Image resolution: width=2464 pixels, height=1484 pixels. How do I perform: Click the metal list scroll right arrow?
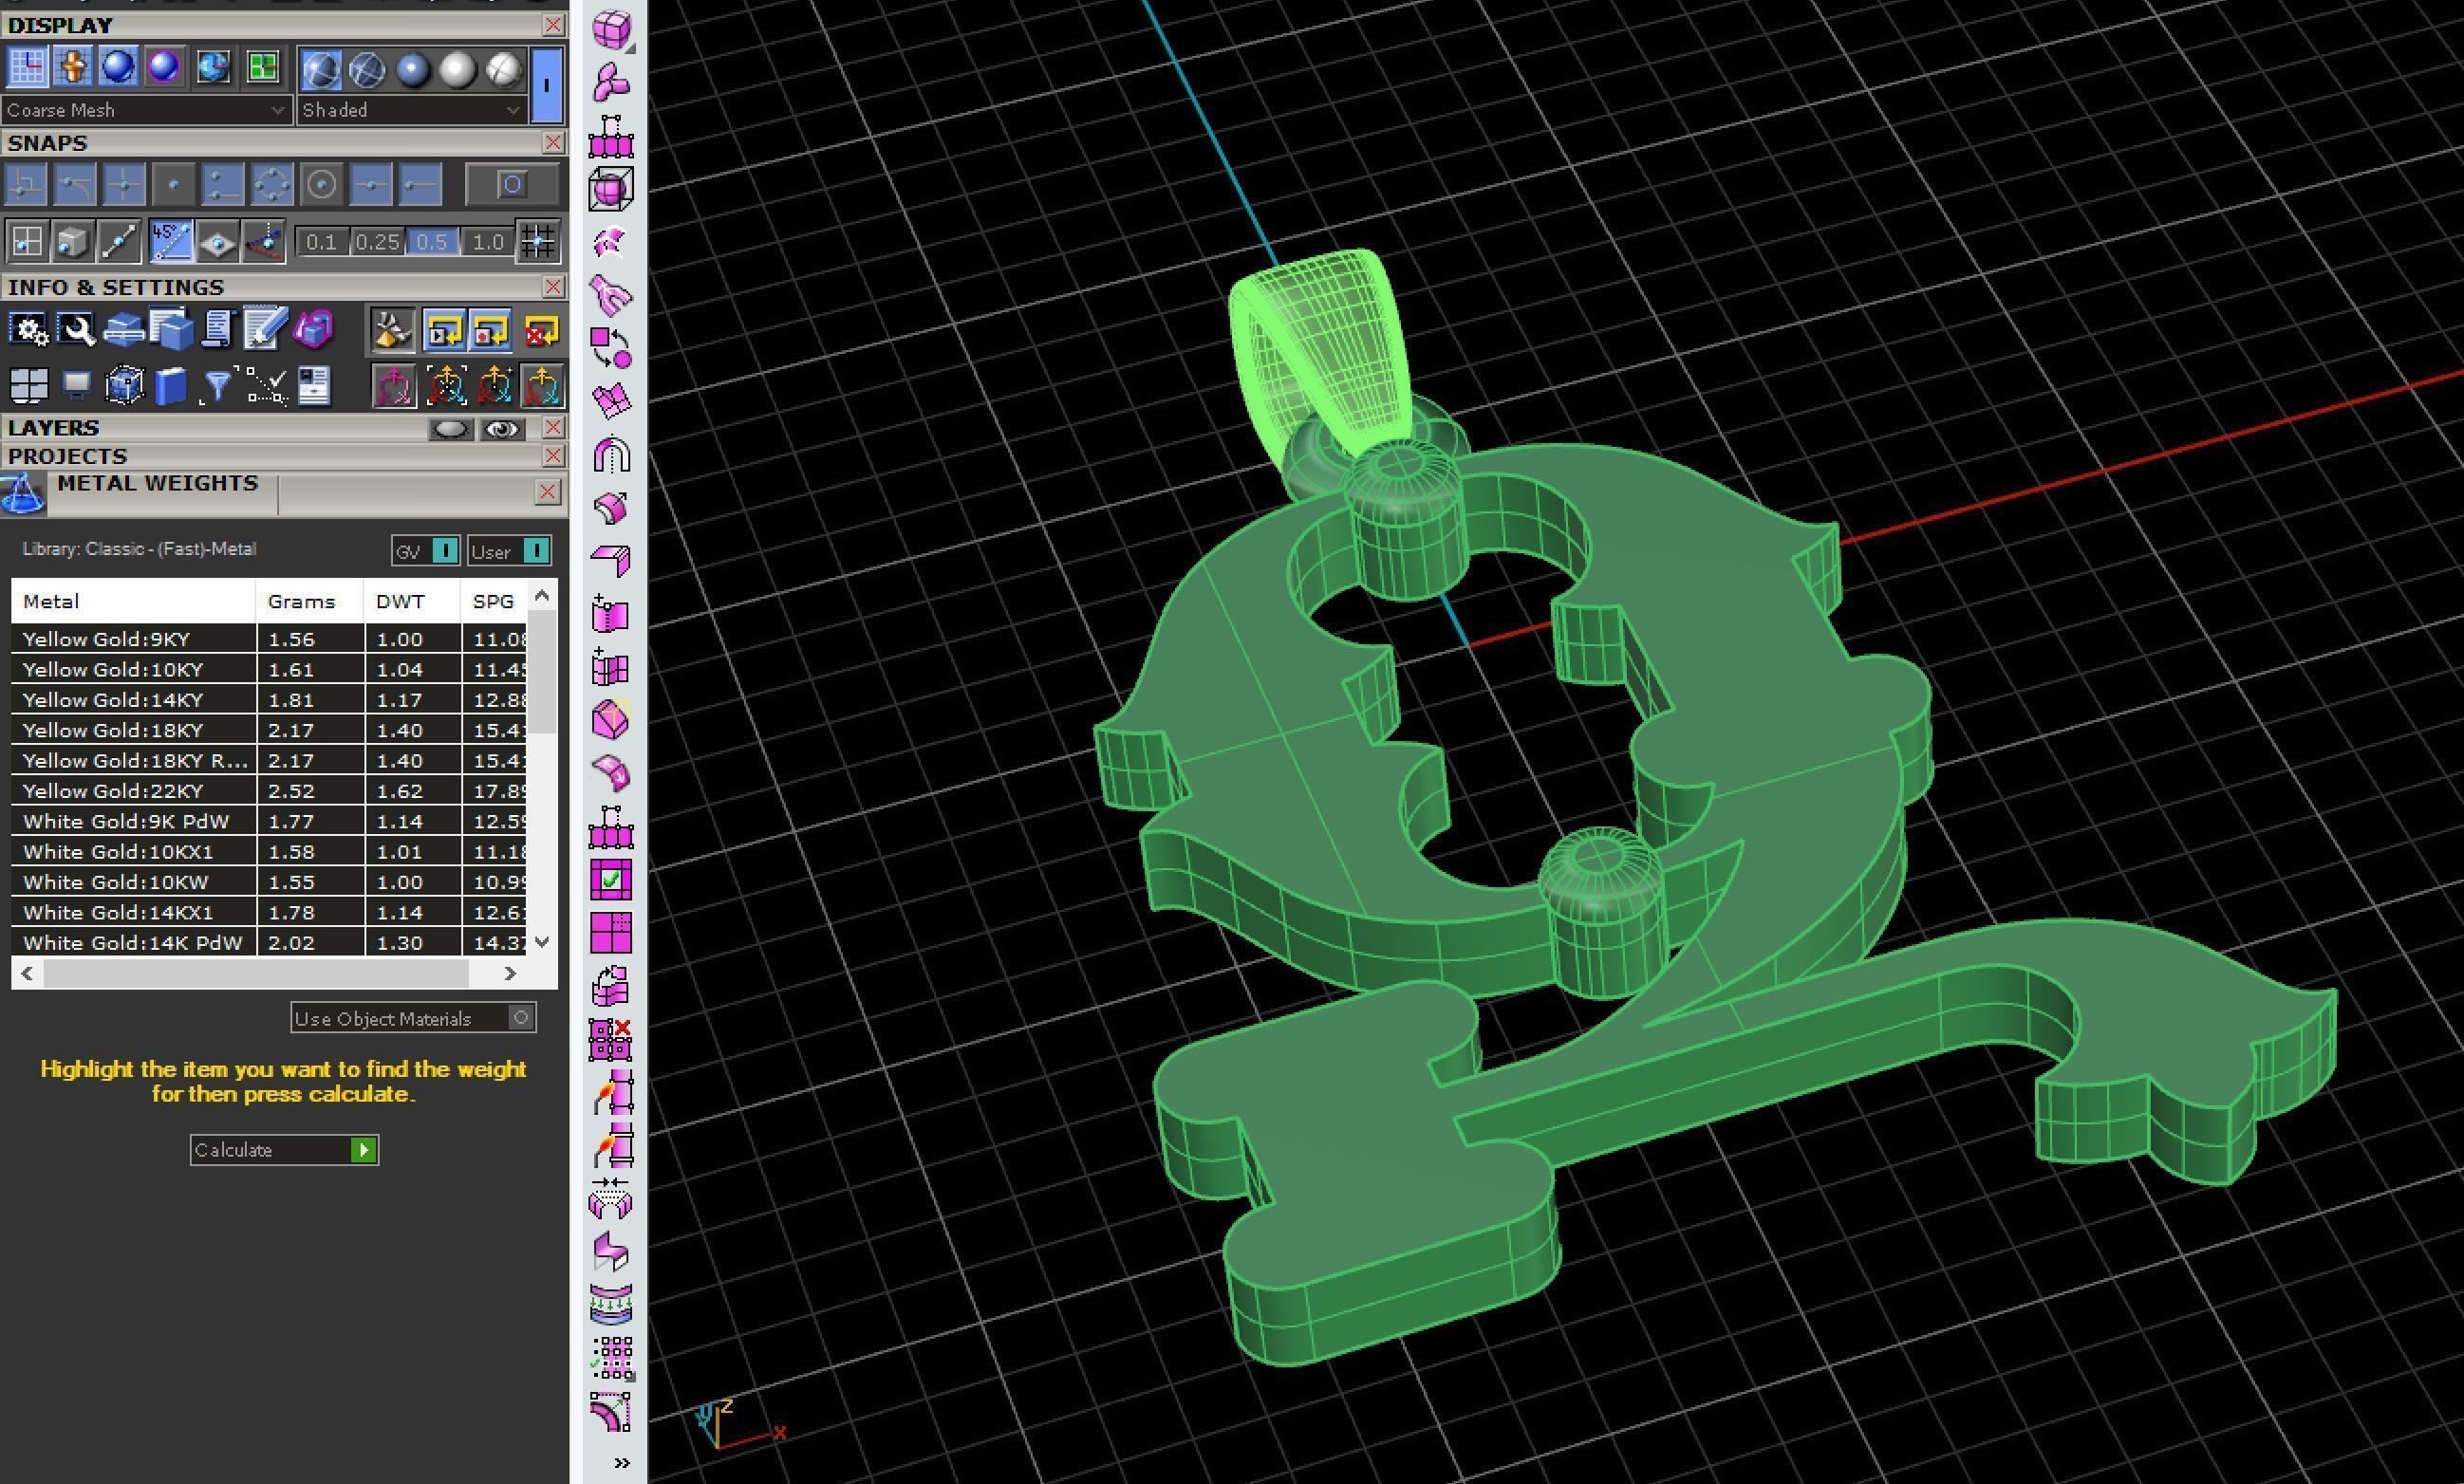tap(511, 973)
